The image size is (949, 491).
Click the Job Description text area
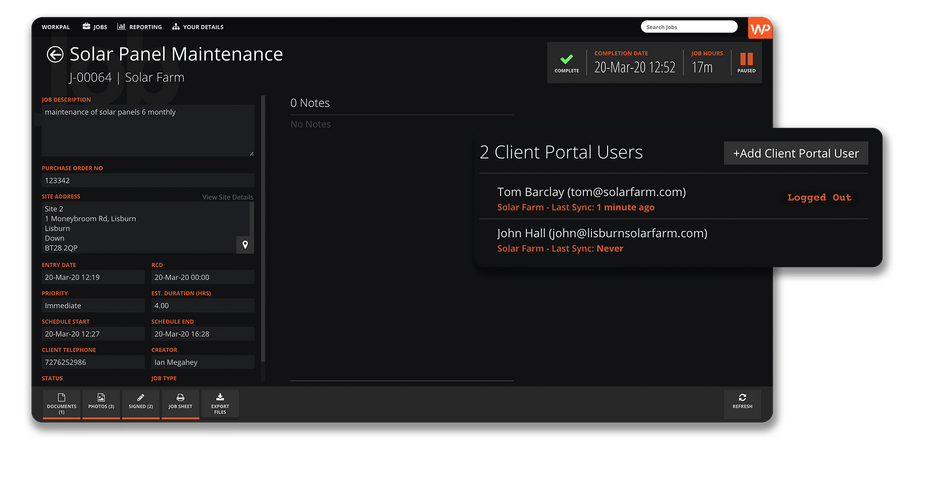pyautogui.click(x=148, y=130)
